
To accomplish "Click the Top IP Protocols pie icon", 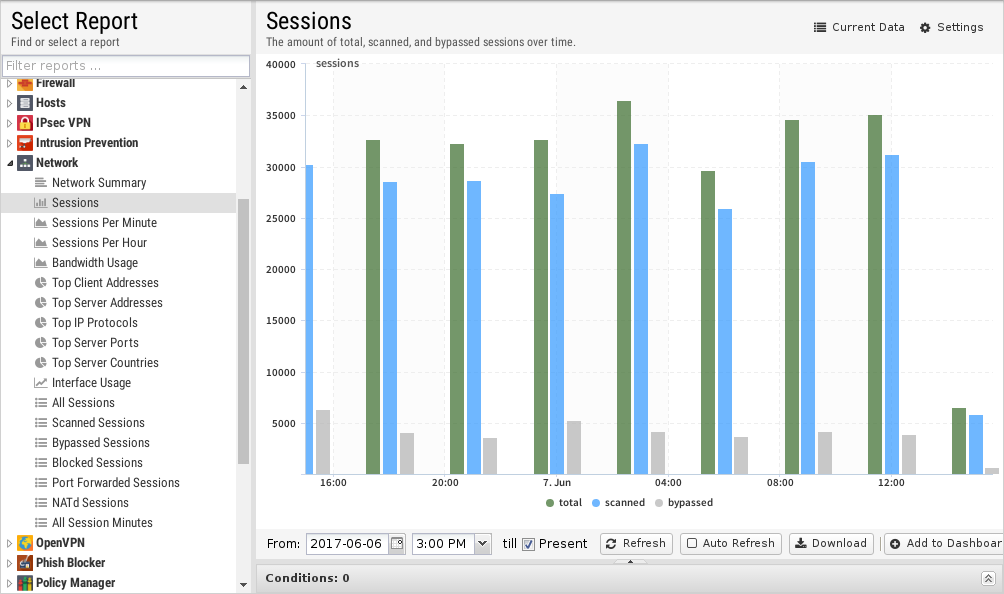I will [x=40, y=323].
